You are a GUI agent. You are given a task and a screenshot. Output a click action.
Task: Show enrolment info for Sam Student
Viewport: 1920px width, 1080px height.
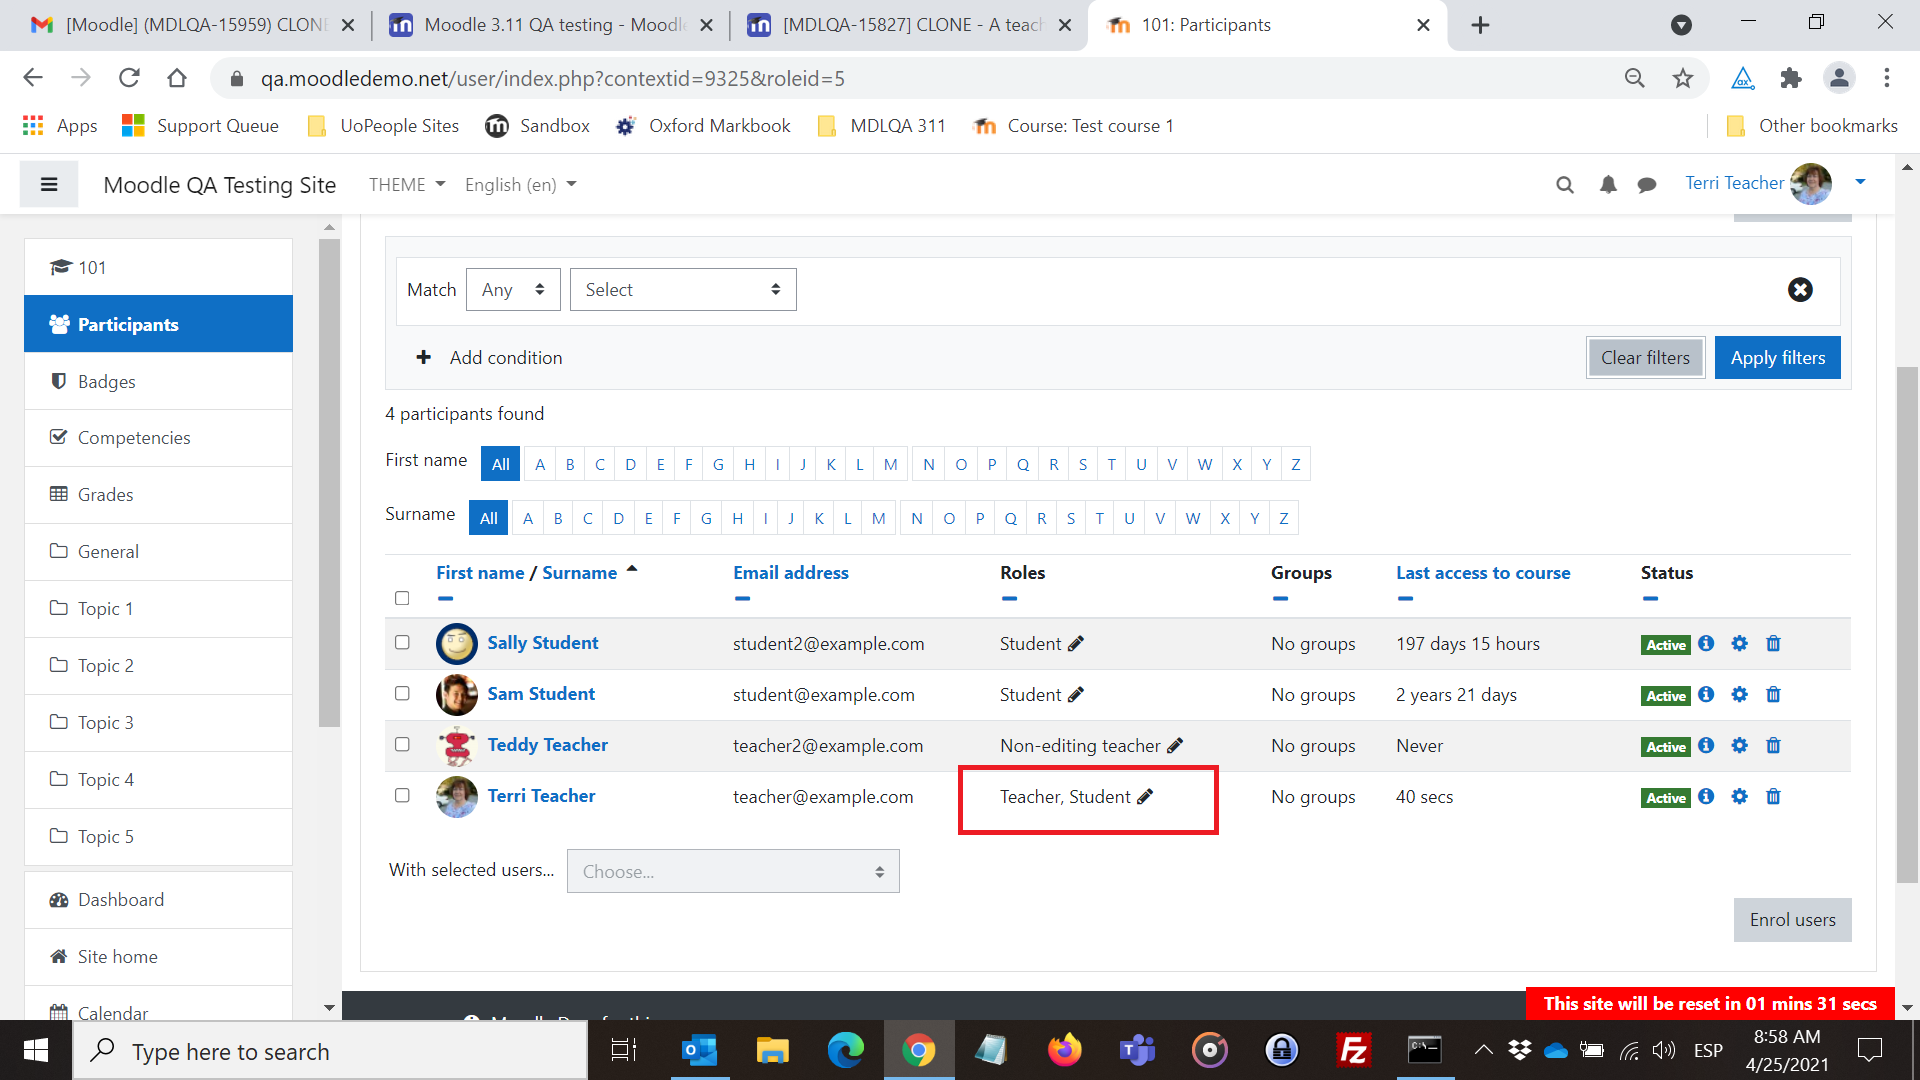click(x=1706, y=695)
